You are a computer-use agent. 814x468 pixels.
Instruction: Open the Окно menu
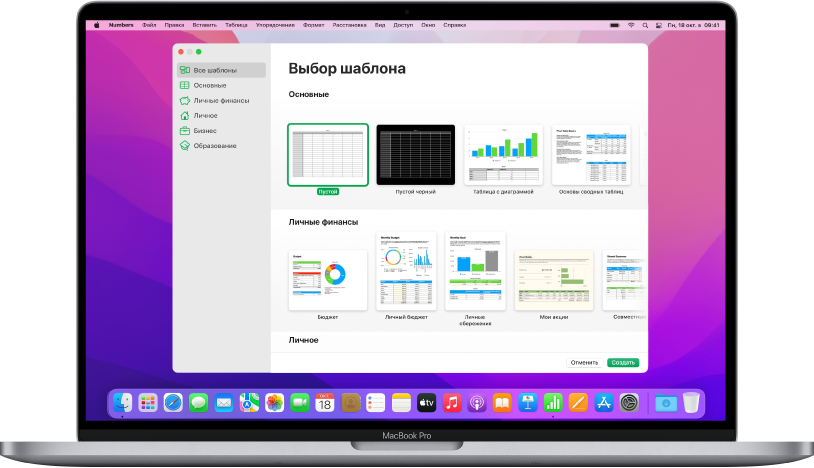click(x=428, y=25)
